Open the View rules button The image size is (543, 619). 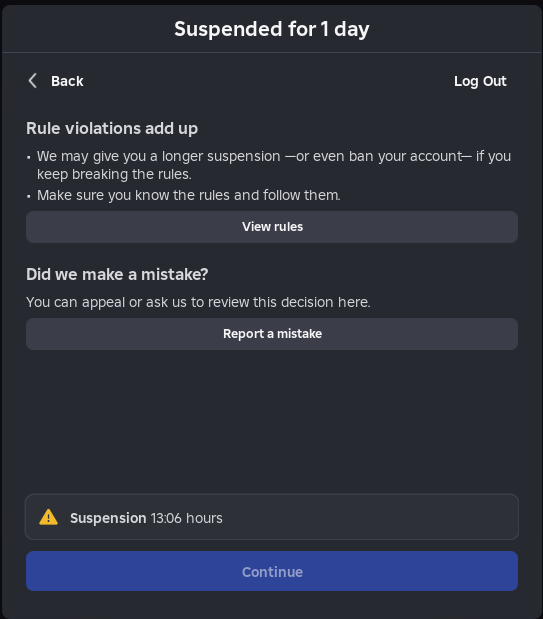coord(272,227)
